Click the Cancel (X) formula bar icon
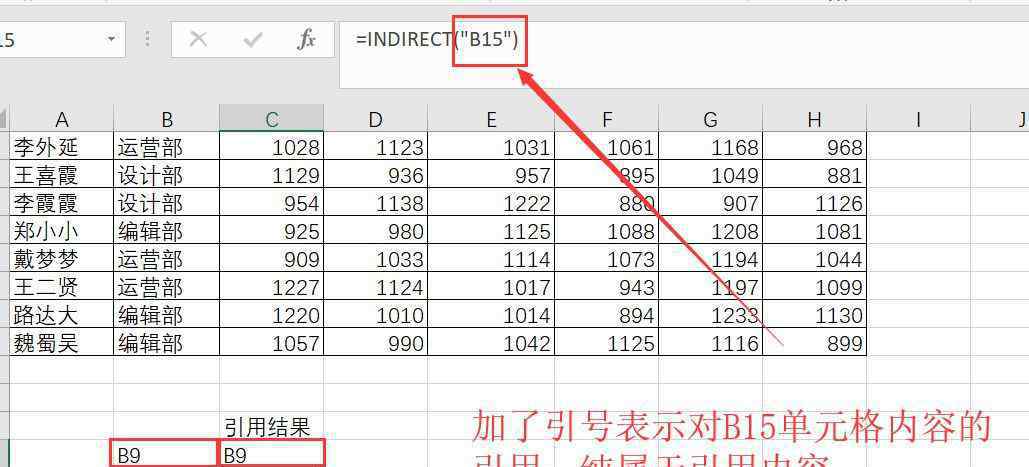Image resolution: width=1029 pixels, height=467 pixels. 198,40
